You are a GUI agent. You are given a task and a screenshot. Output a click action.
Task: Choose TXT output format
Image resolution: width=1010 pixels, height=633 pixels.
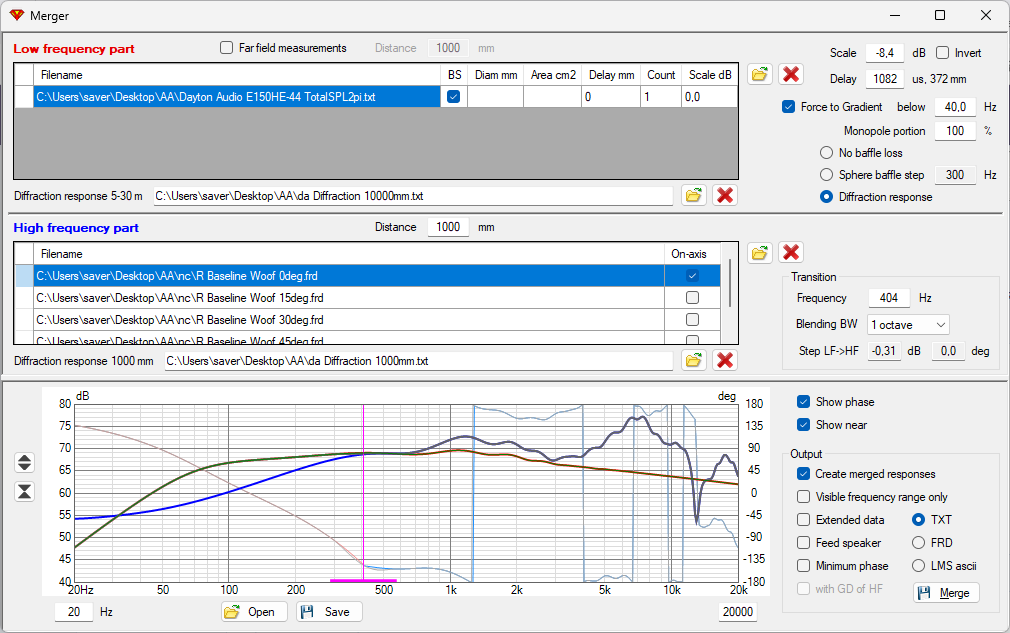pos(919,520)
